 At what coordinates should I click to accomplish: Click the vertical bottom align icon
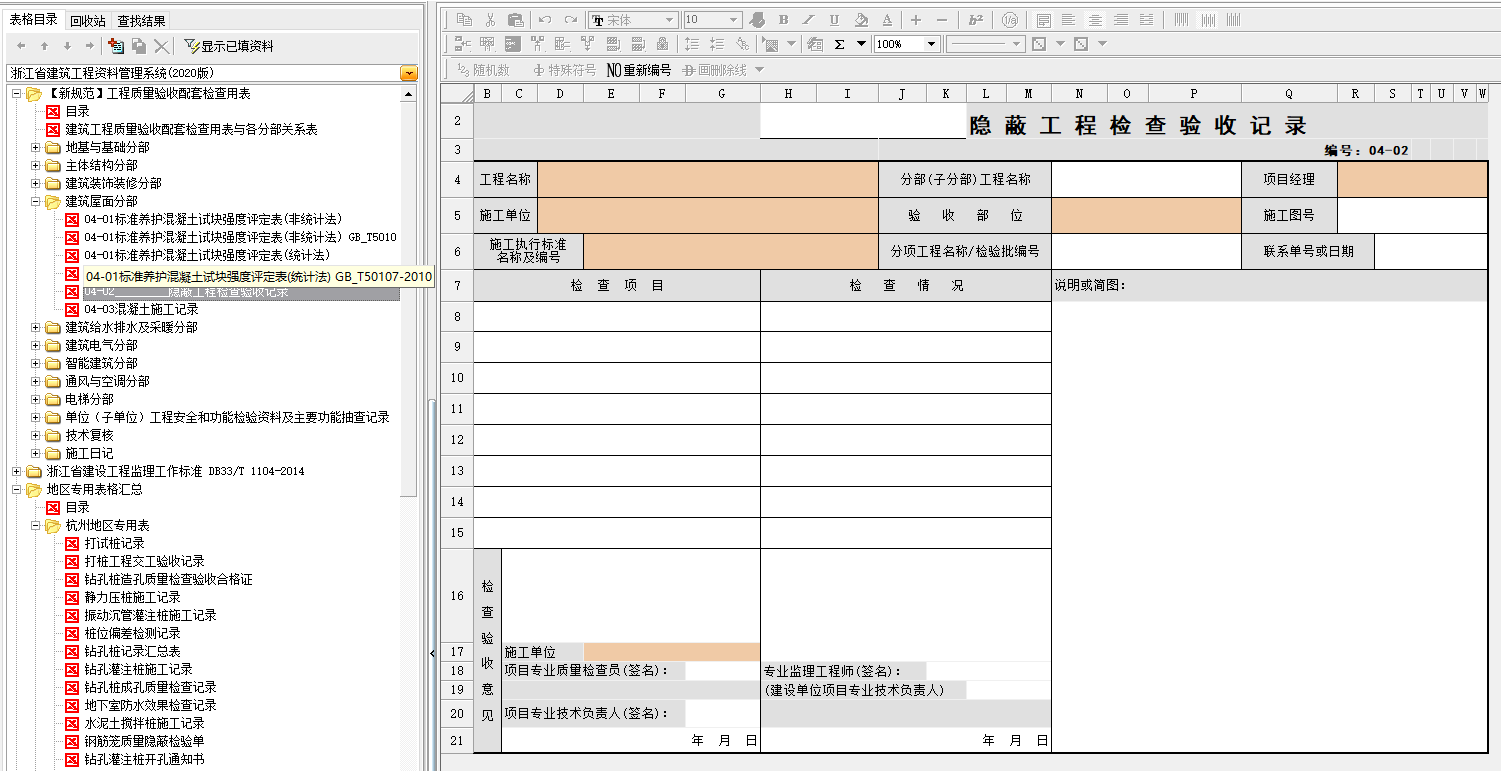(x=1233, y=20)
